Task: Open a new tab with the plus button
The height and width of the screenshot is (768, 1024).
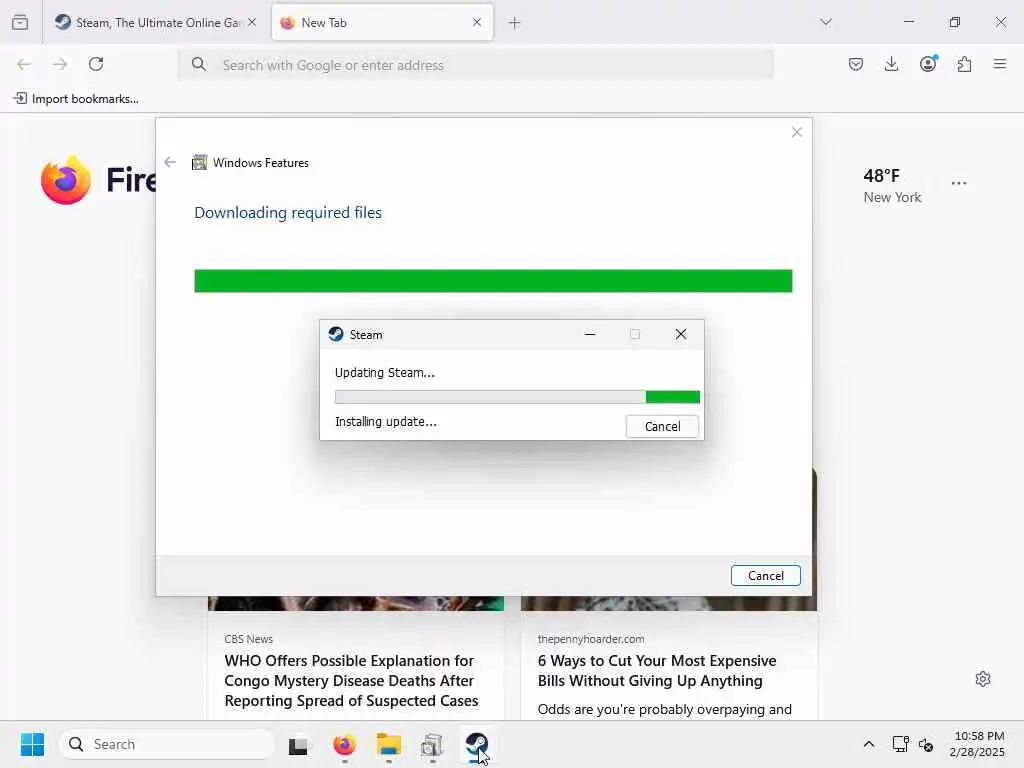Action: pyautogui.click(x=515, y=23)
